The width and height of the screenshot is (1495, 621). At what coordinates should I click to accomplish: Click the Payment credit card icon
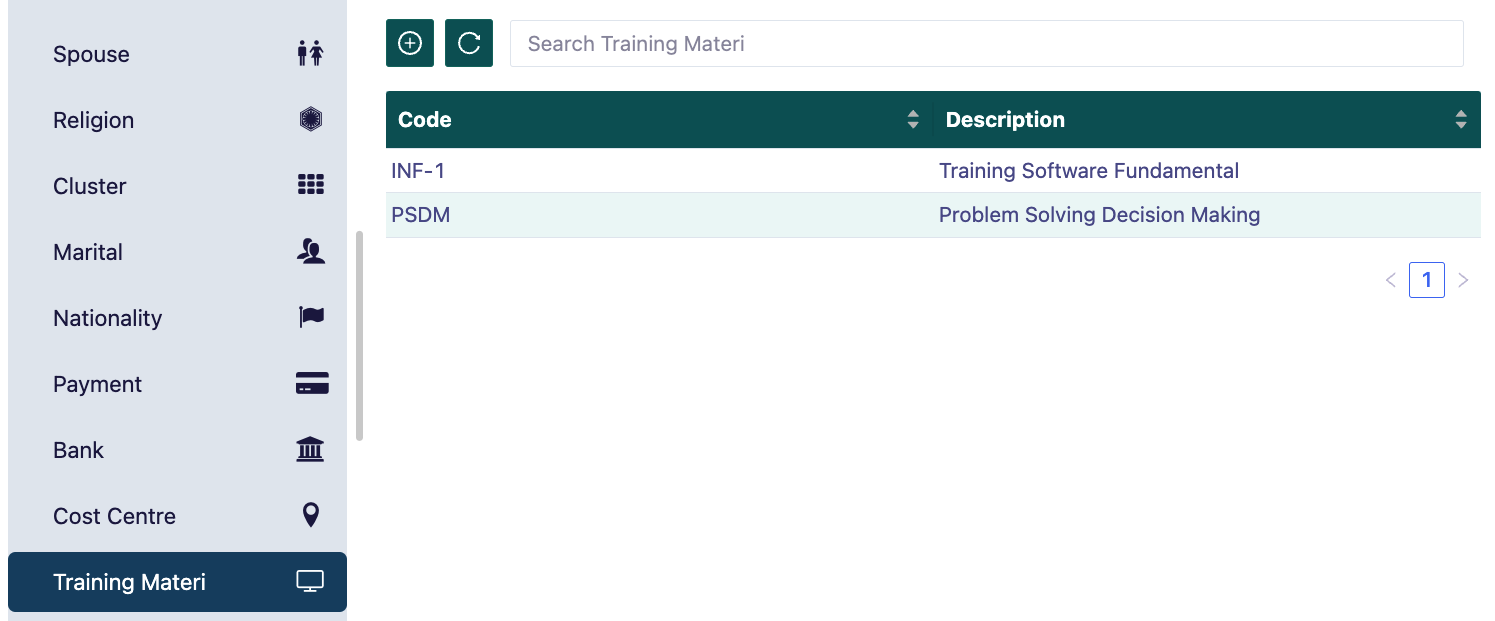pyautogui.click(x=311, y=383)
